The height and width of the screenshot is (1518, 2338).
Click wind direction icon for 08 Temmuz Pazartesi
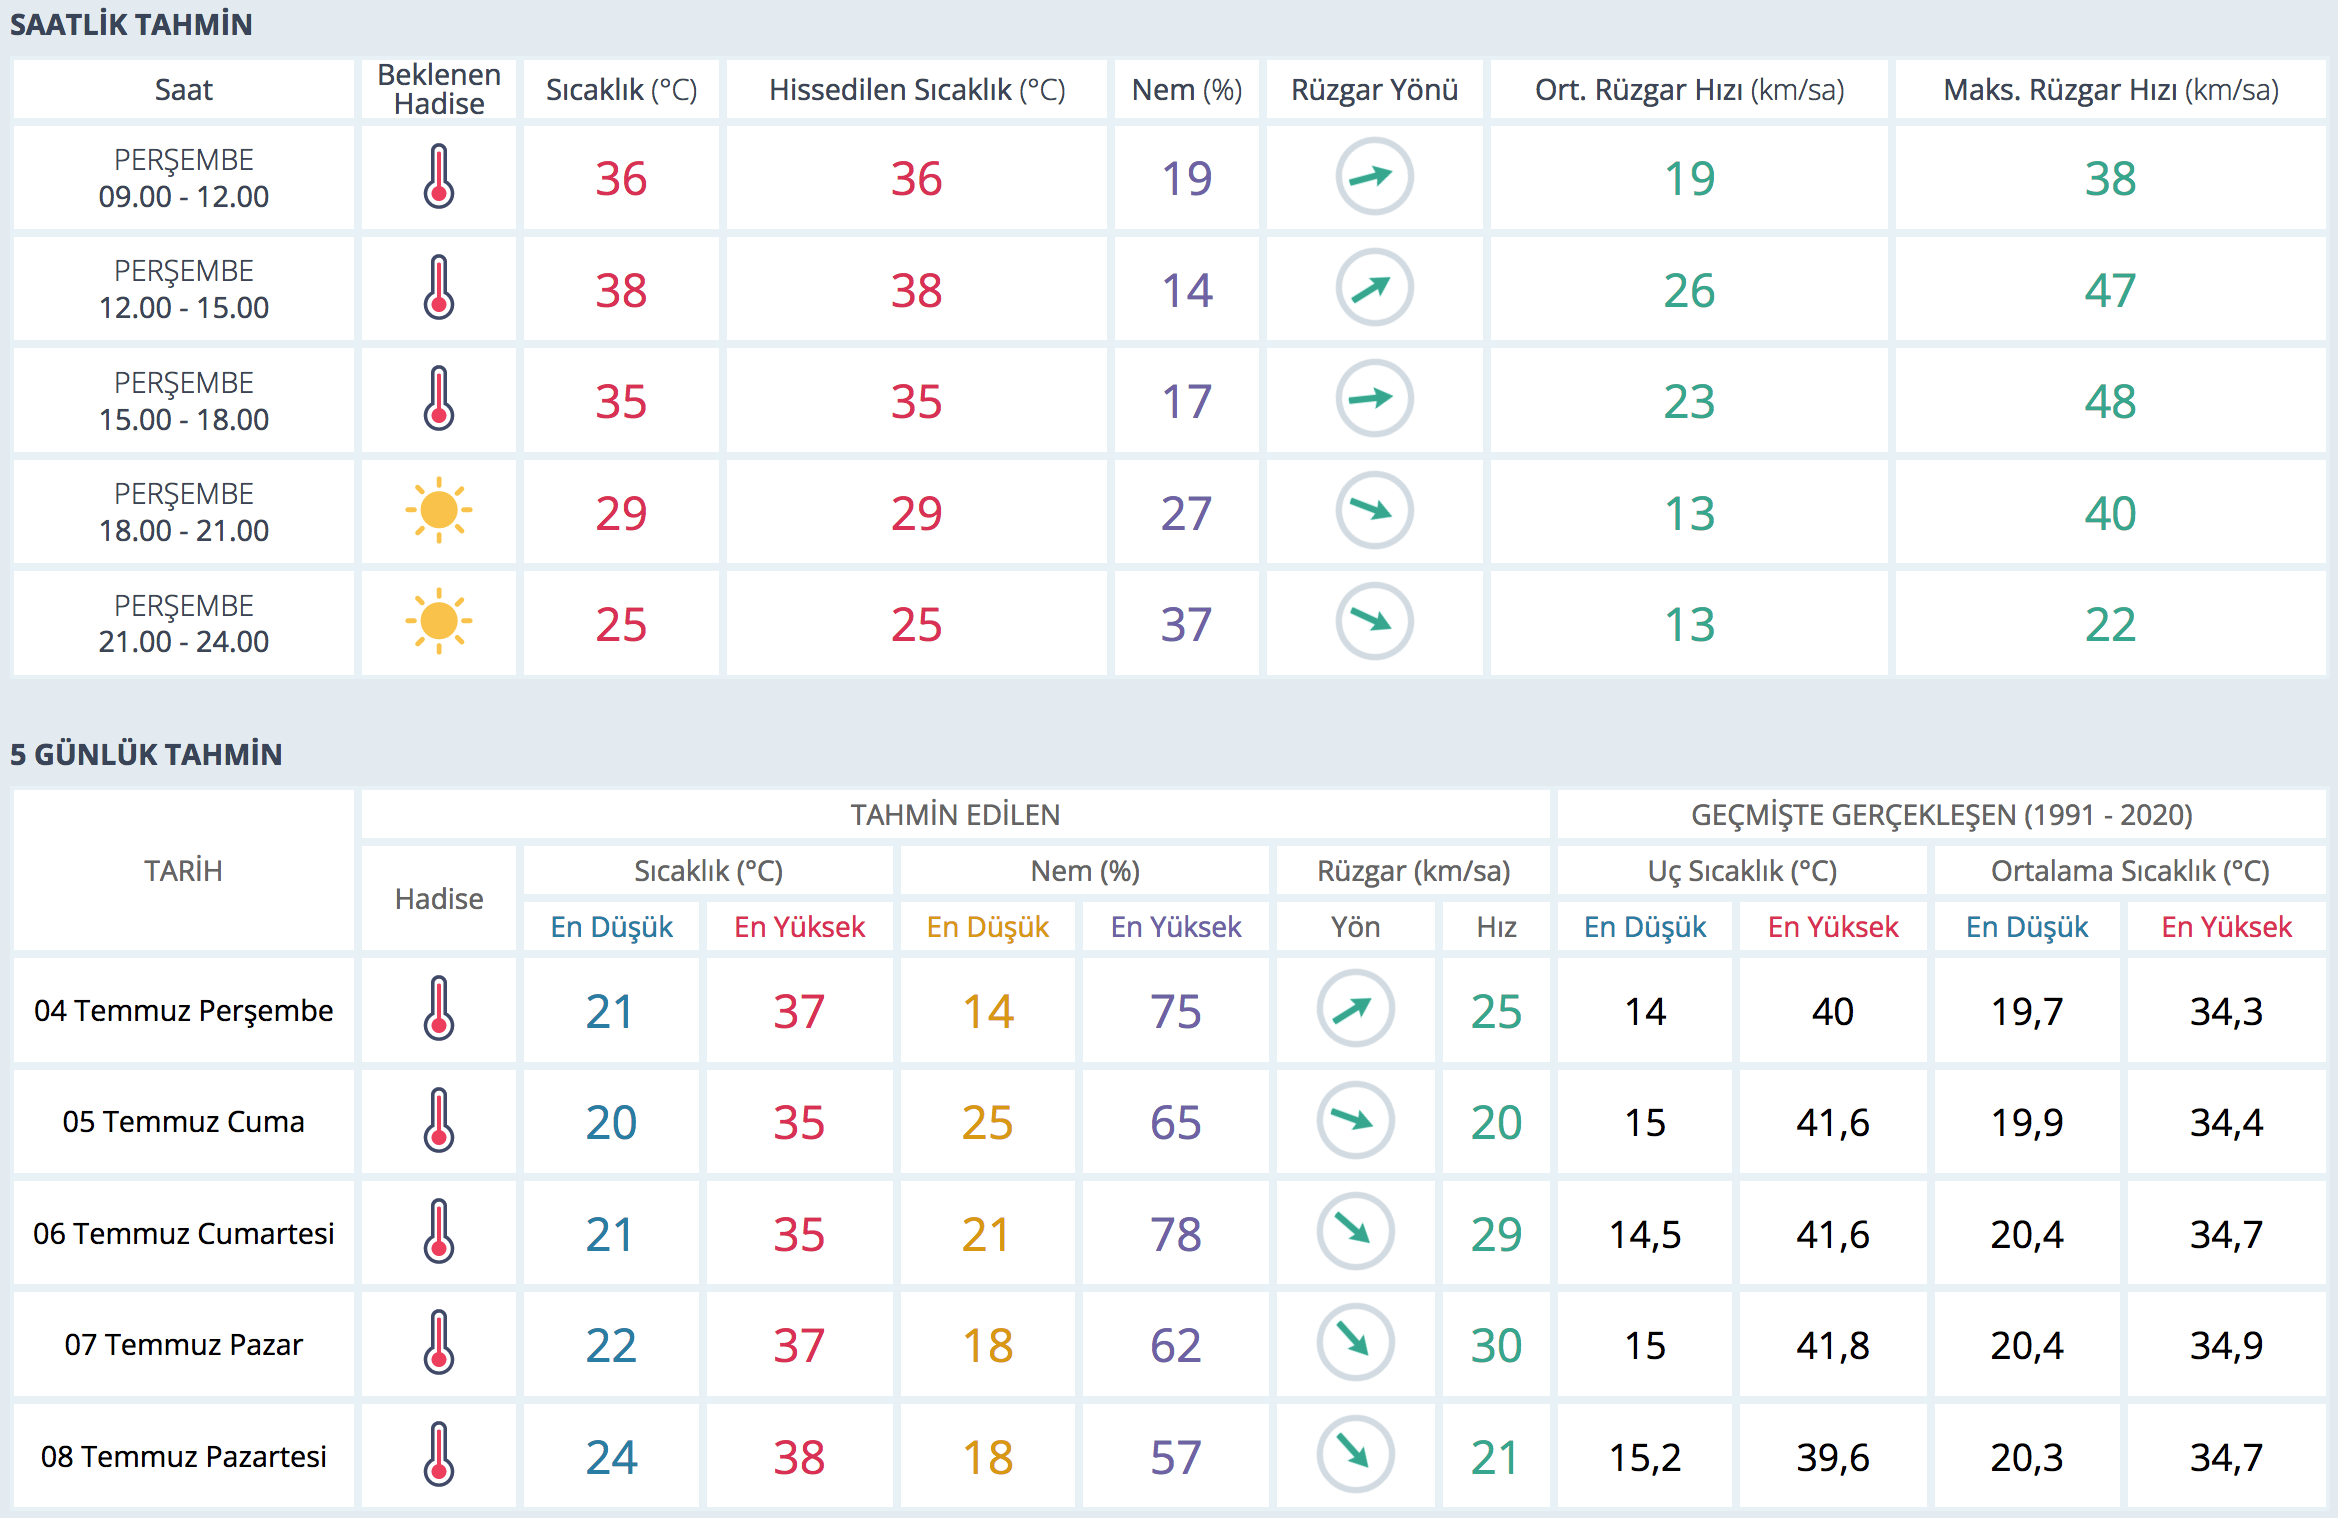point(1354,1454)
